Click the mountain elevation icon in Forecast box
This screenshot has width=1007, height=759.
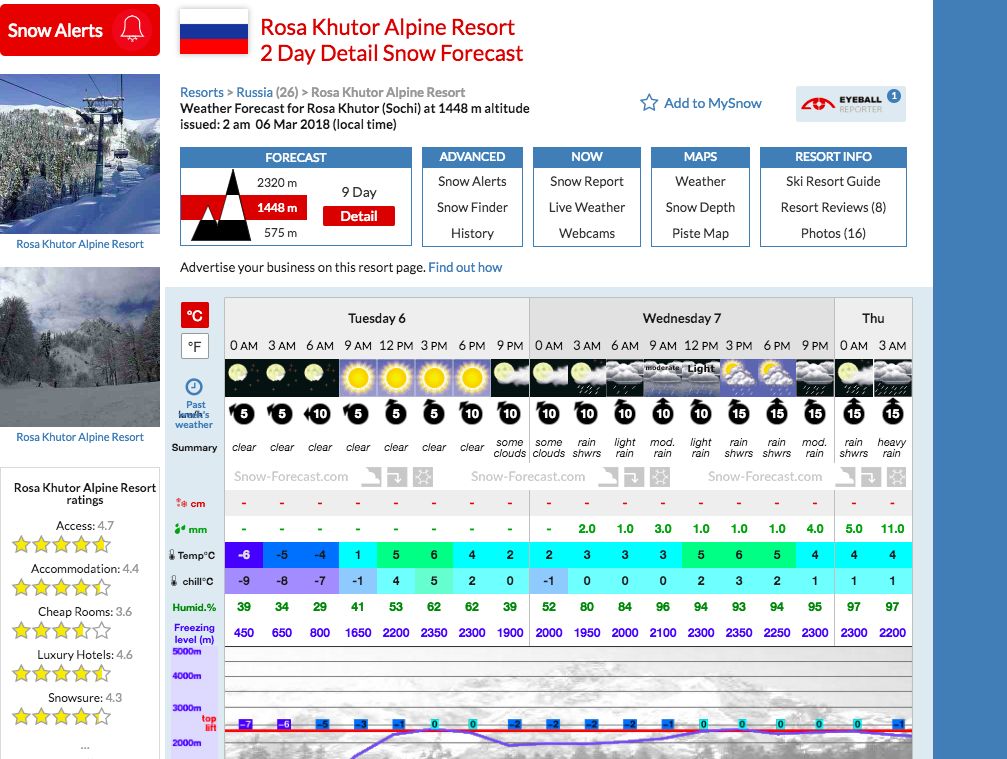tap(222, 205)
